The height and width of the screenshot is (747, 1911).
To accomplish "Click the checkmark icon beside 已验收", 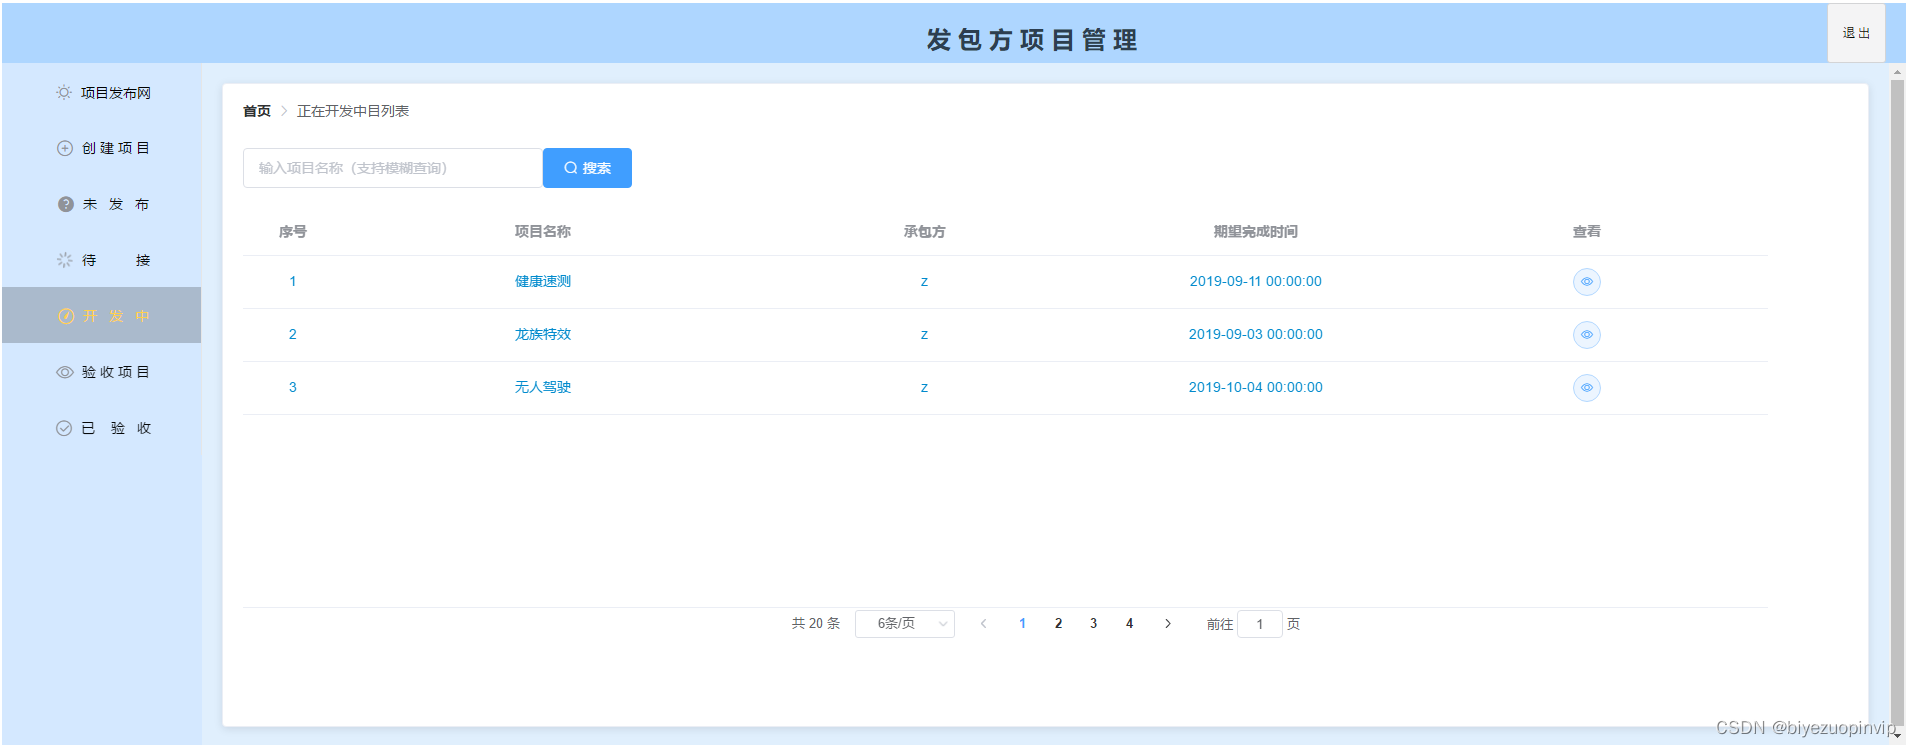I will click(x=64, y=428).
